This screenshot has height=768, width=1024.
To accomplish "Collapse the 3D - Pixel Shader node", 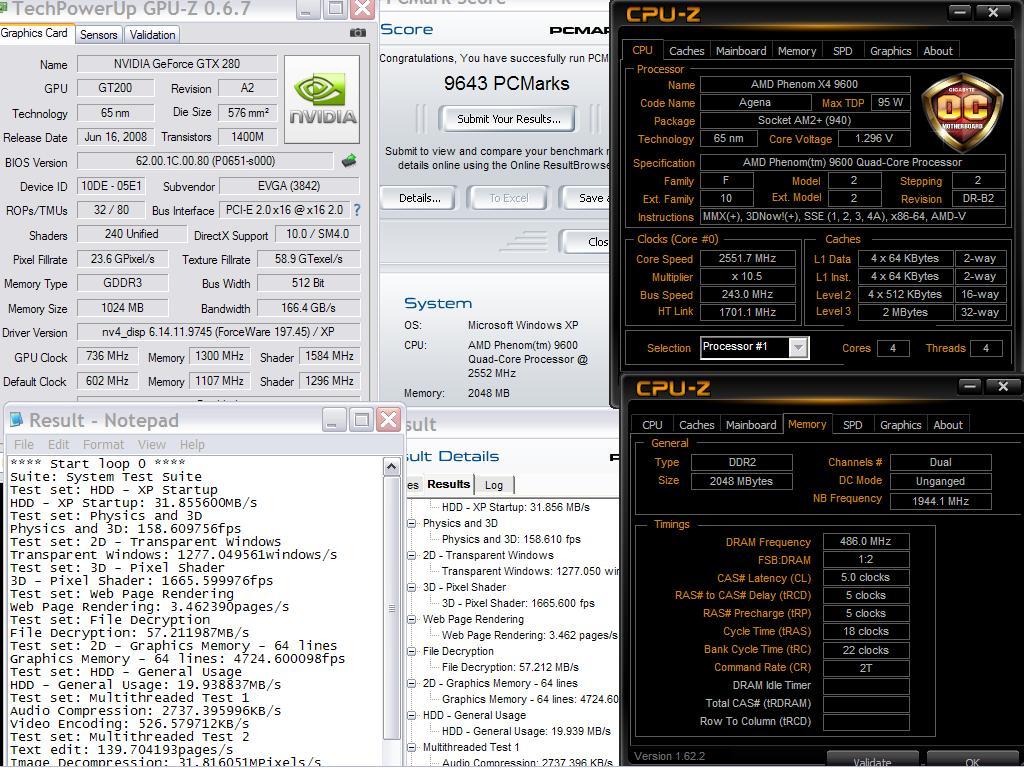I will pos(411,587).
